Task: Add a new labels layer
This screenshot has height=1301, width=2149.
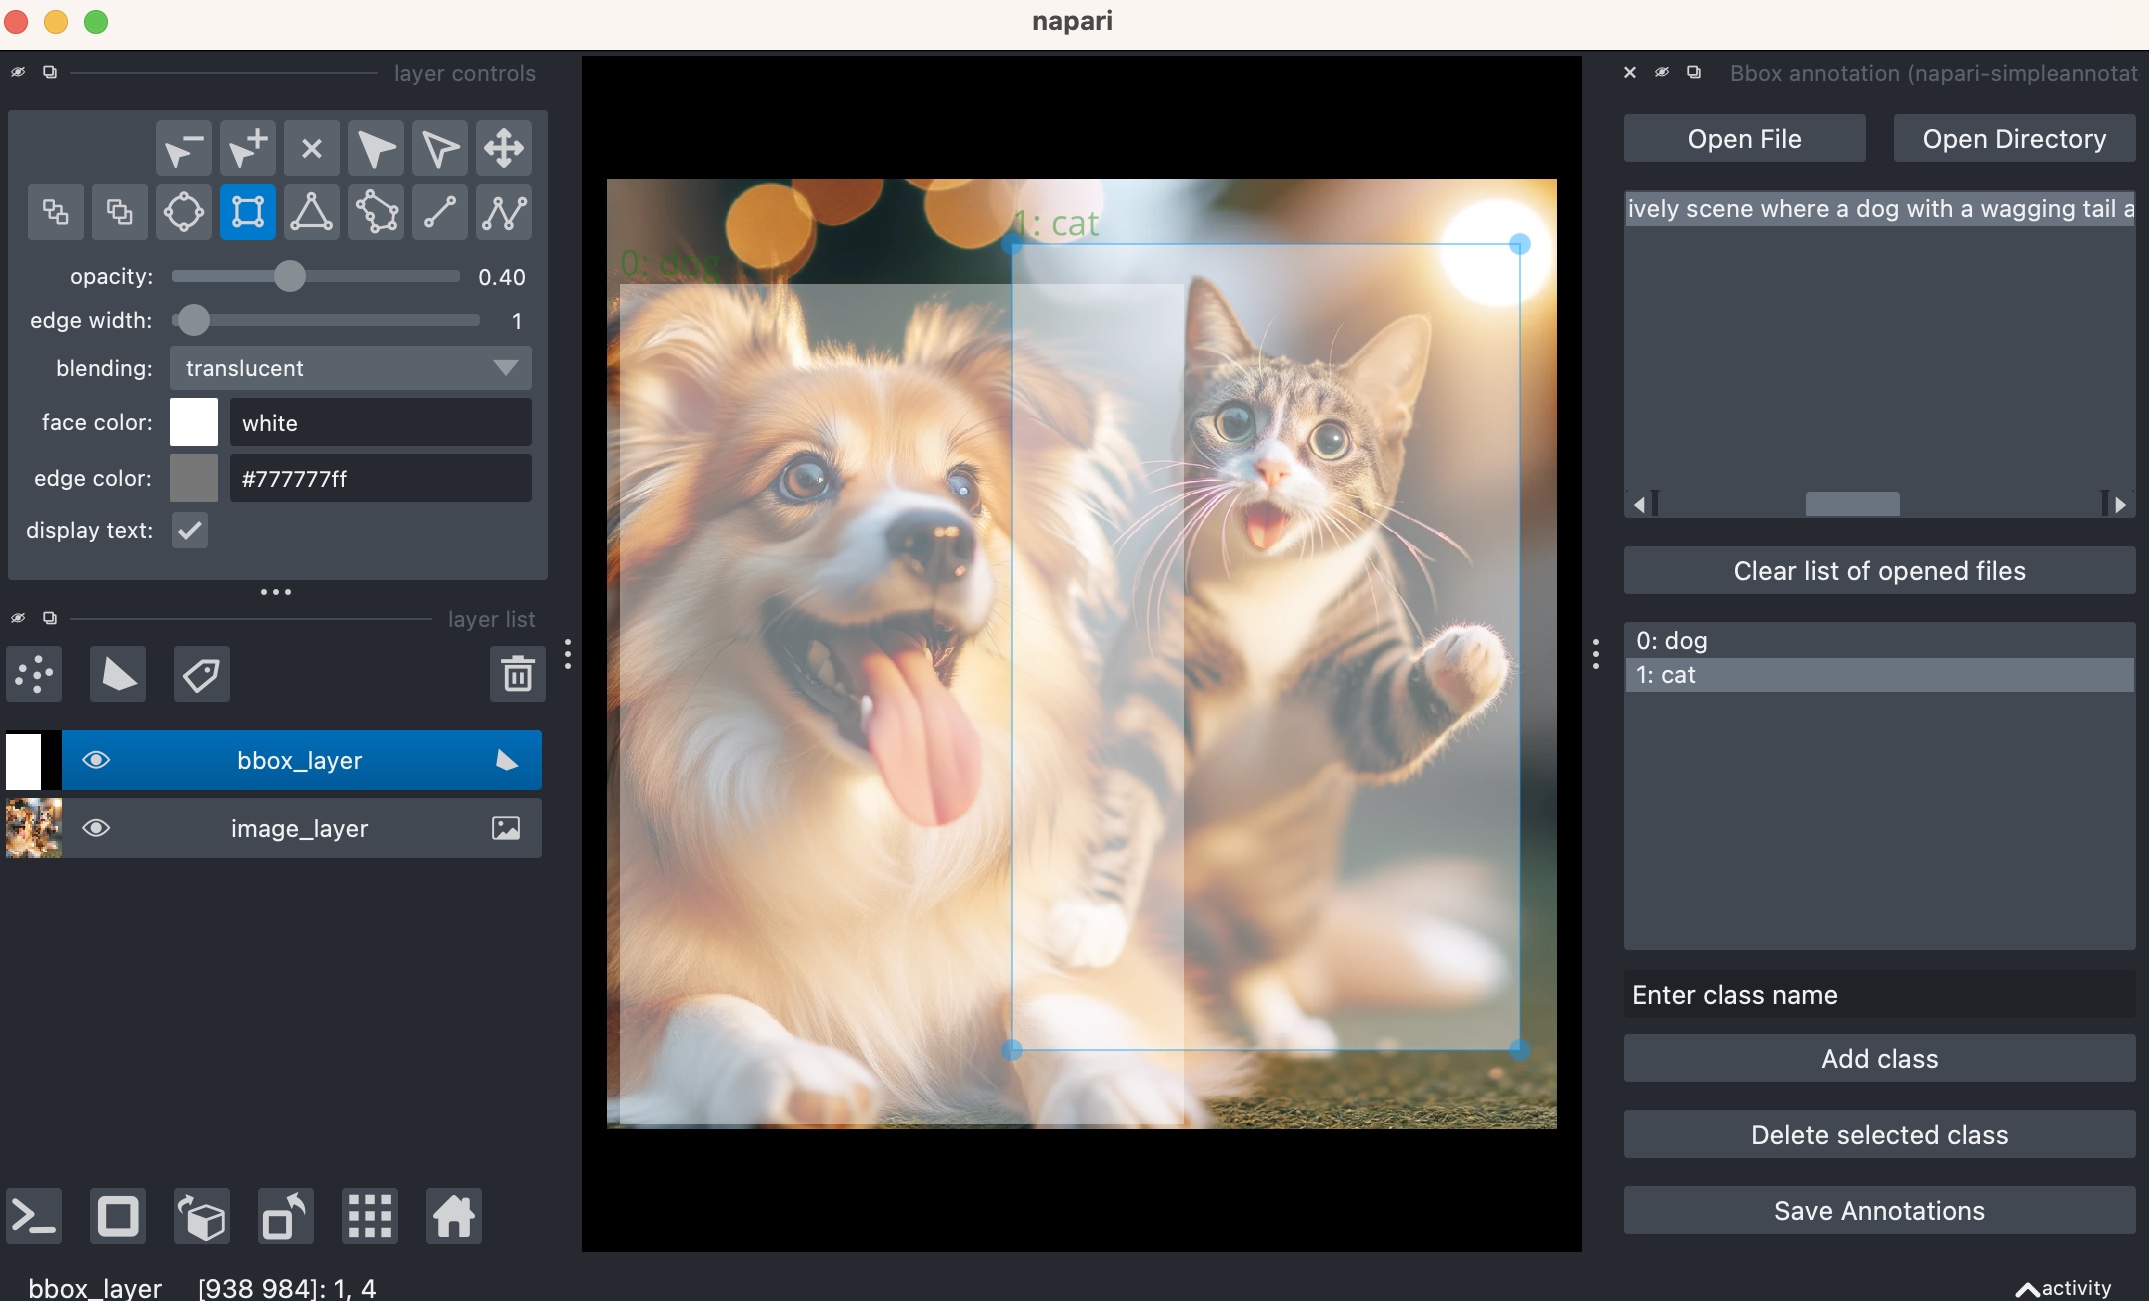Action: click(201, 675)
